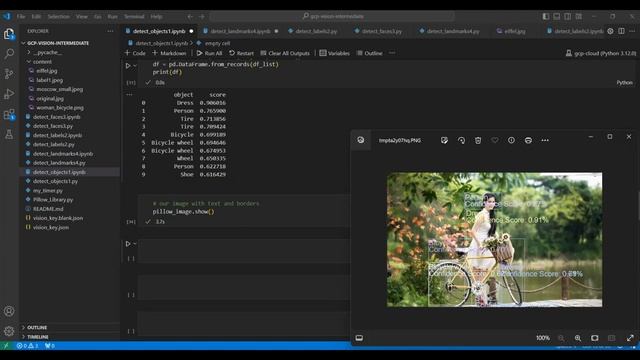Run the first empty cell
This screenshot has height=360, width=640.
tap(128, 244)
